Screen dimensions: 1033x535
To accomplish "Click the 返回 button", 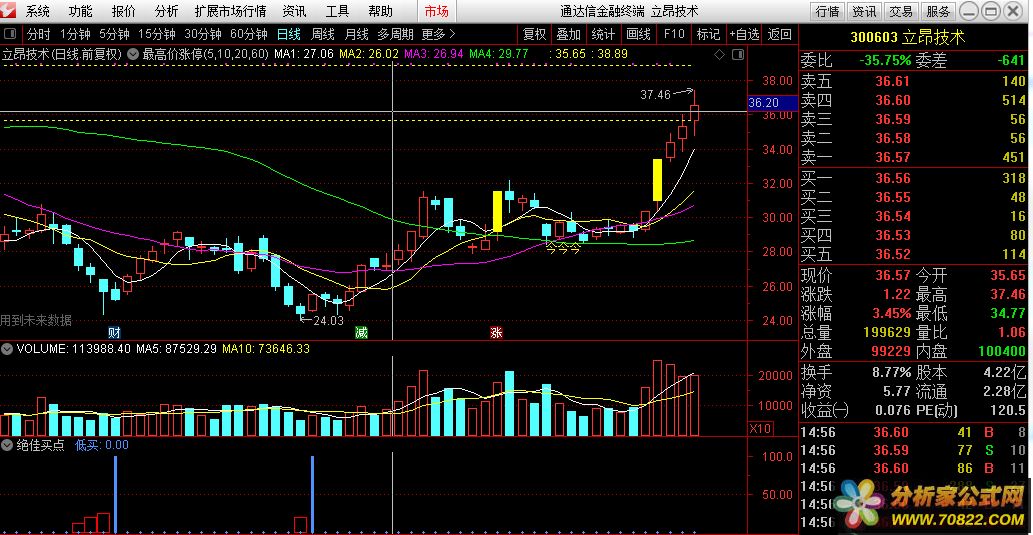I will pos(780,34).
